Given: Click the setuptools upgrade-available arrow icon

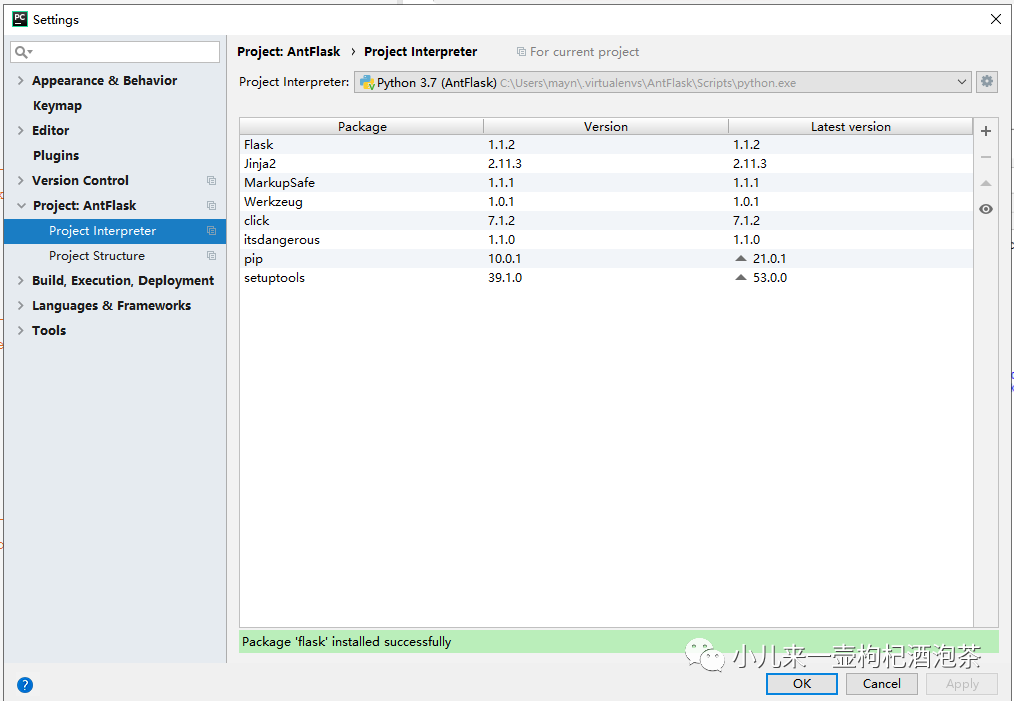Looking at the screenshot, I should point(741,277).
